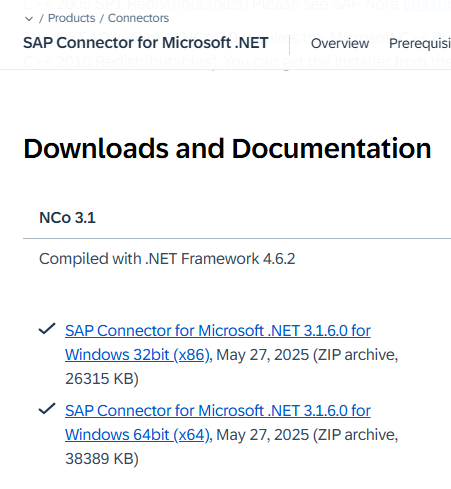Download the Windows 32bit (x86) connector
This screenshot has width=451, height=489.
coord(218,342)
